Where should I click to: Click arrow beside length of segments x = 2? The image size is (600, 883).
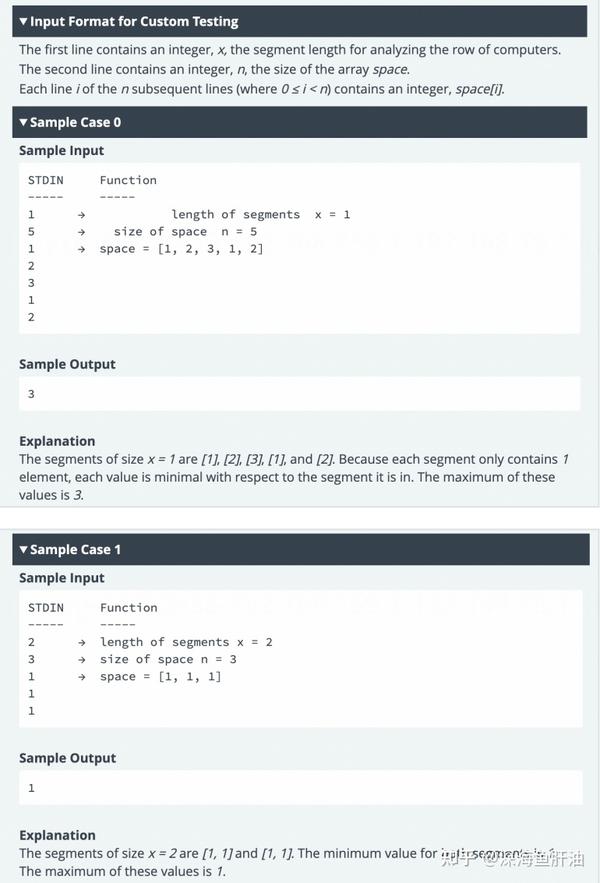(82, 643)
